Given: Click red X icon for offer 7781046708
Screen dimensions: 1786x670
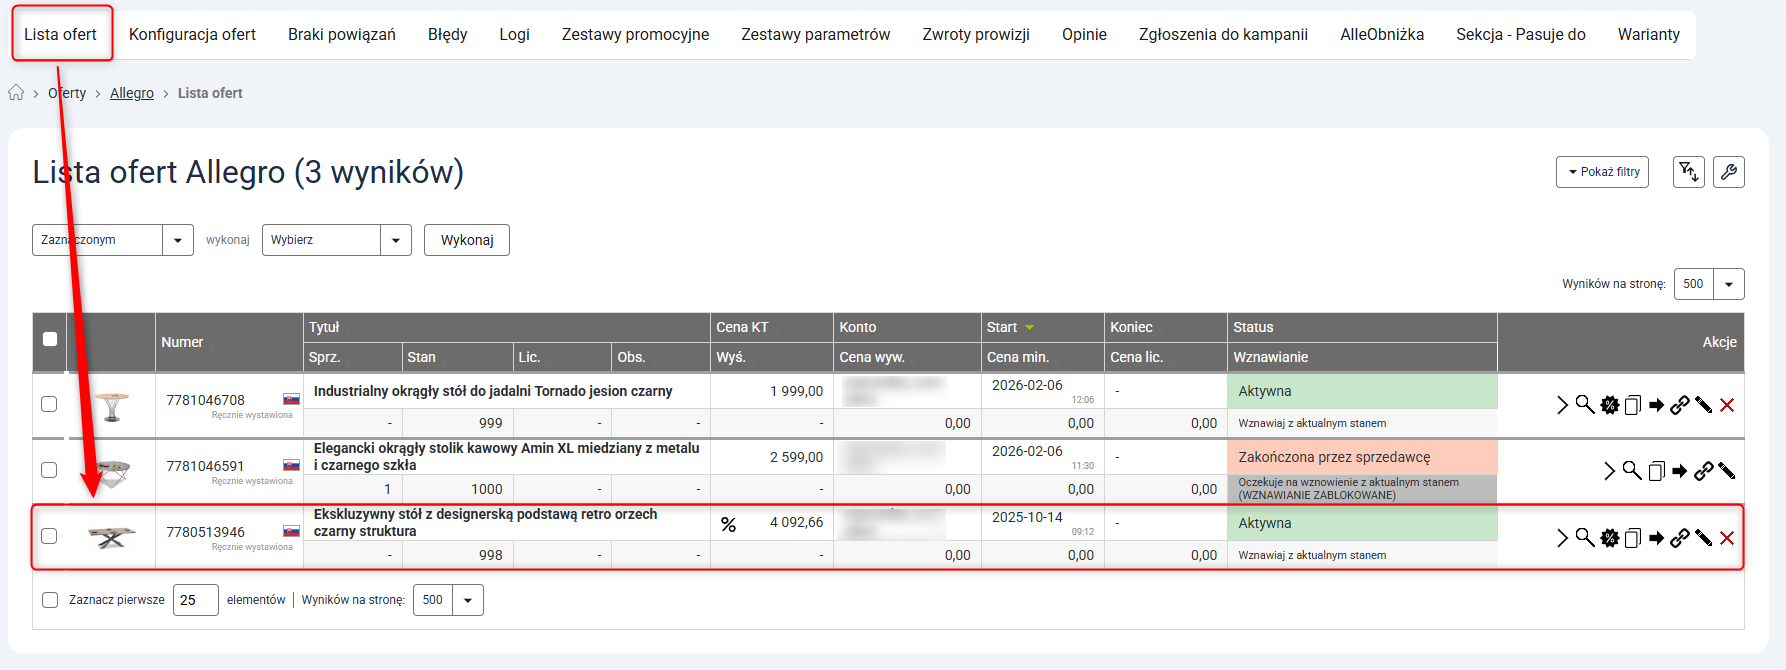Looking at the screenshot, I should pyautogui.click(x=1727, y=405).
